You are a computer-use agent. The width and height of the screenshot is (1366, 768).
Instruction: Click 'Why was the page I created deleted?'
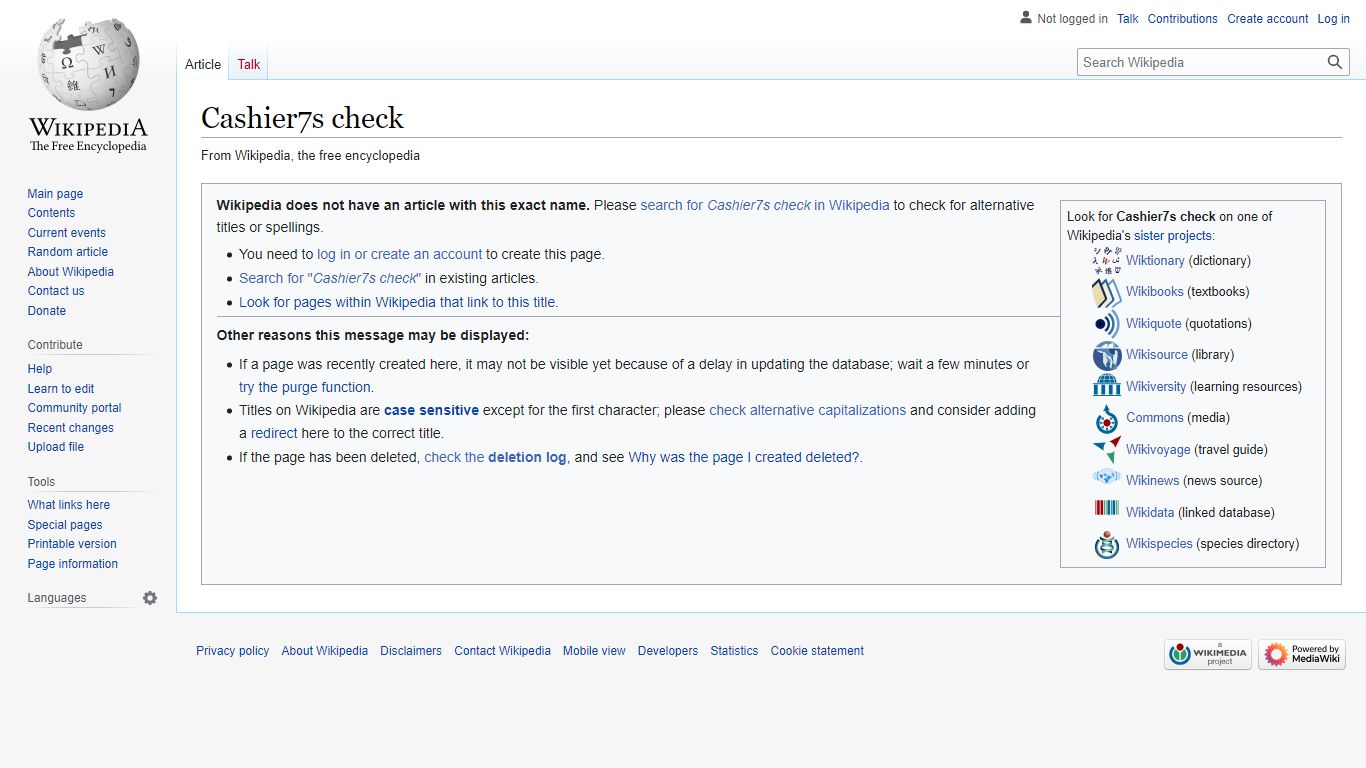coord(744,457)
